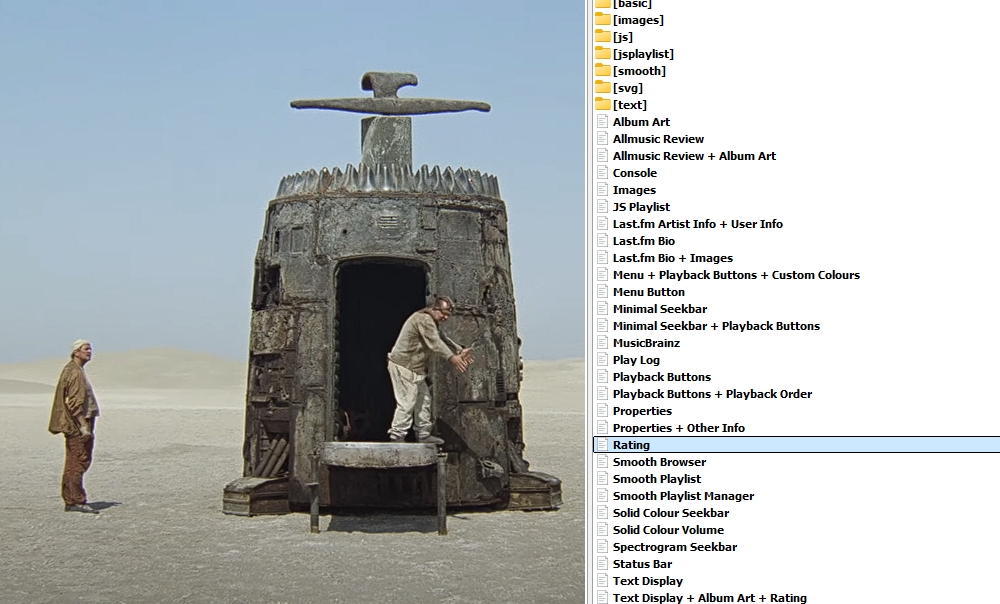Click the highlighted Rating entry
Screen dimensions: 1000x604
[x=631, y=445]
